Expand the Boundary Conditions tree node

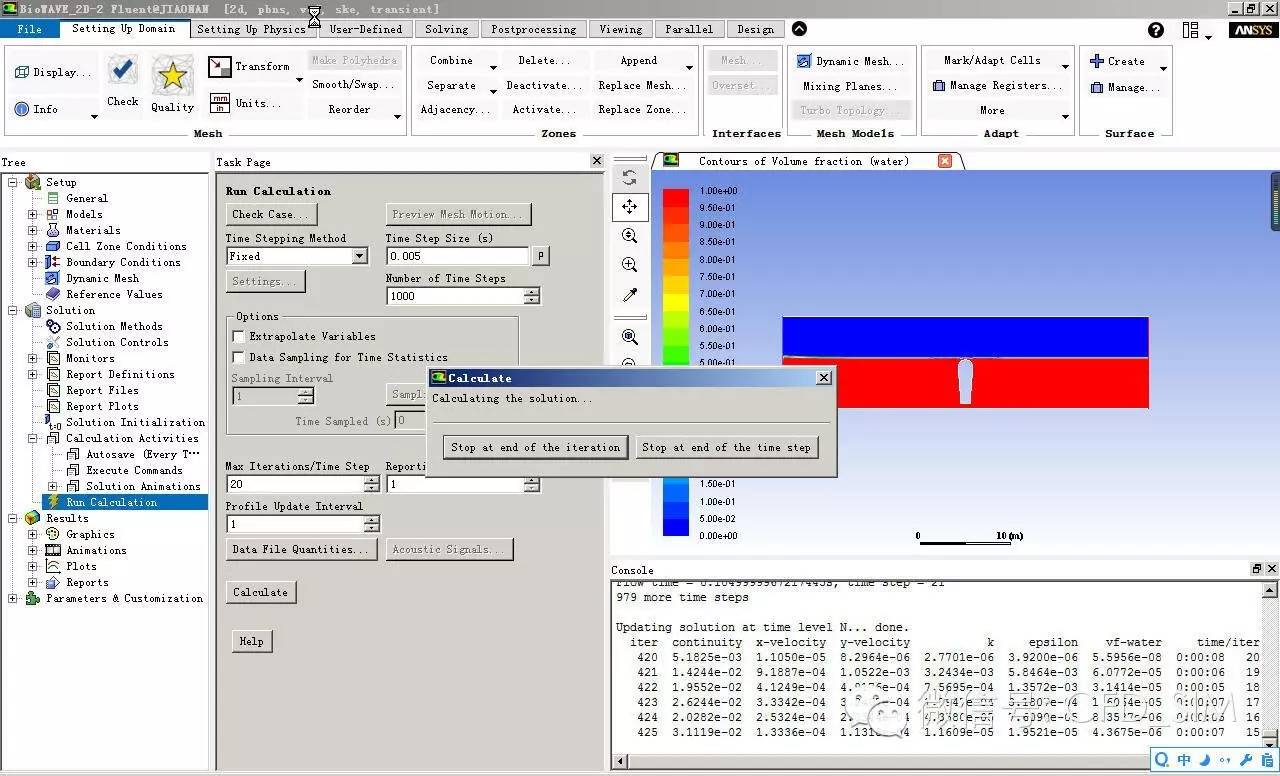pyautogui.click(x=32, y=262)
